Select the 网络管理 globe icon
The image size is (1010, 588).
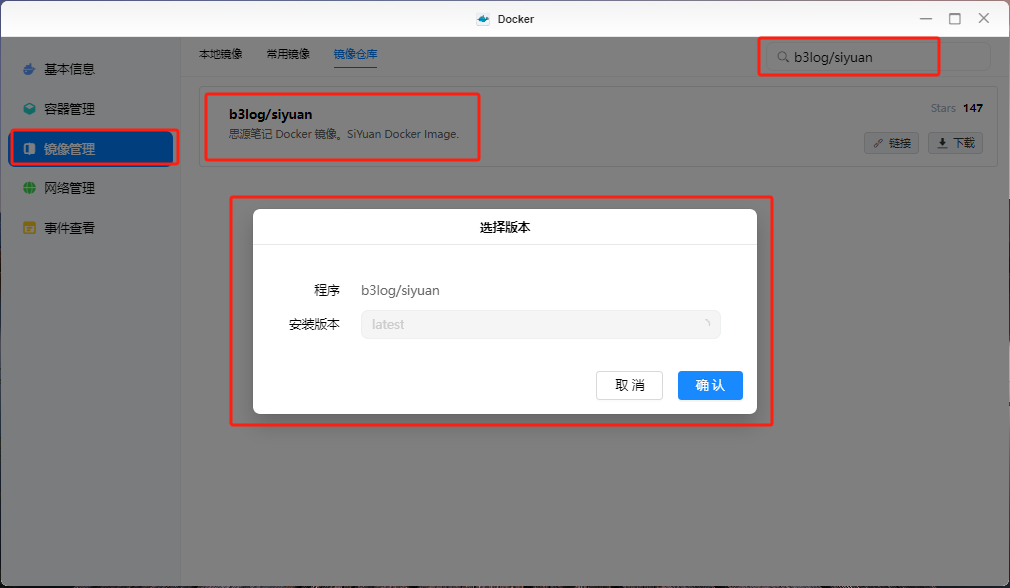(27, 187)
